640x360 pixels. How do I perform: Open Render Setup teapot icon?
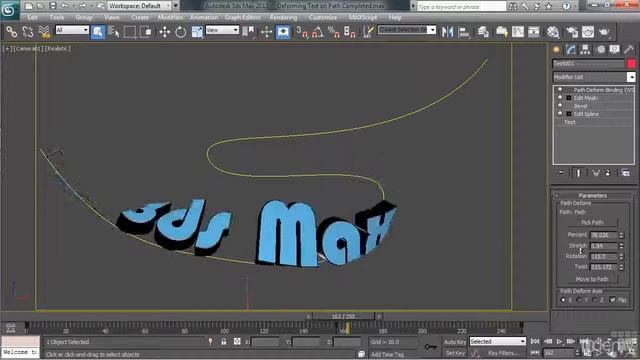572,32
